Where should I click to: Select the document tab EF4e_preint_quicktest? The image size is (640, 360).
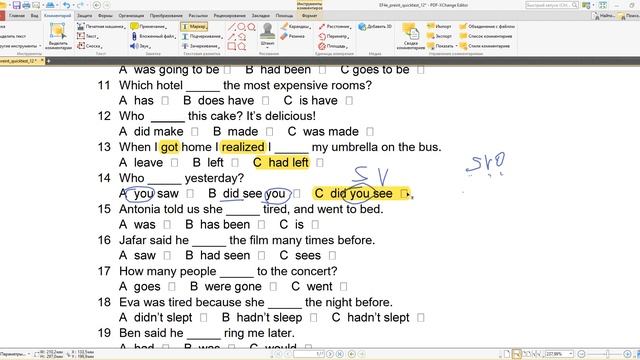point(20,61)
